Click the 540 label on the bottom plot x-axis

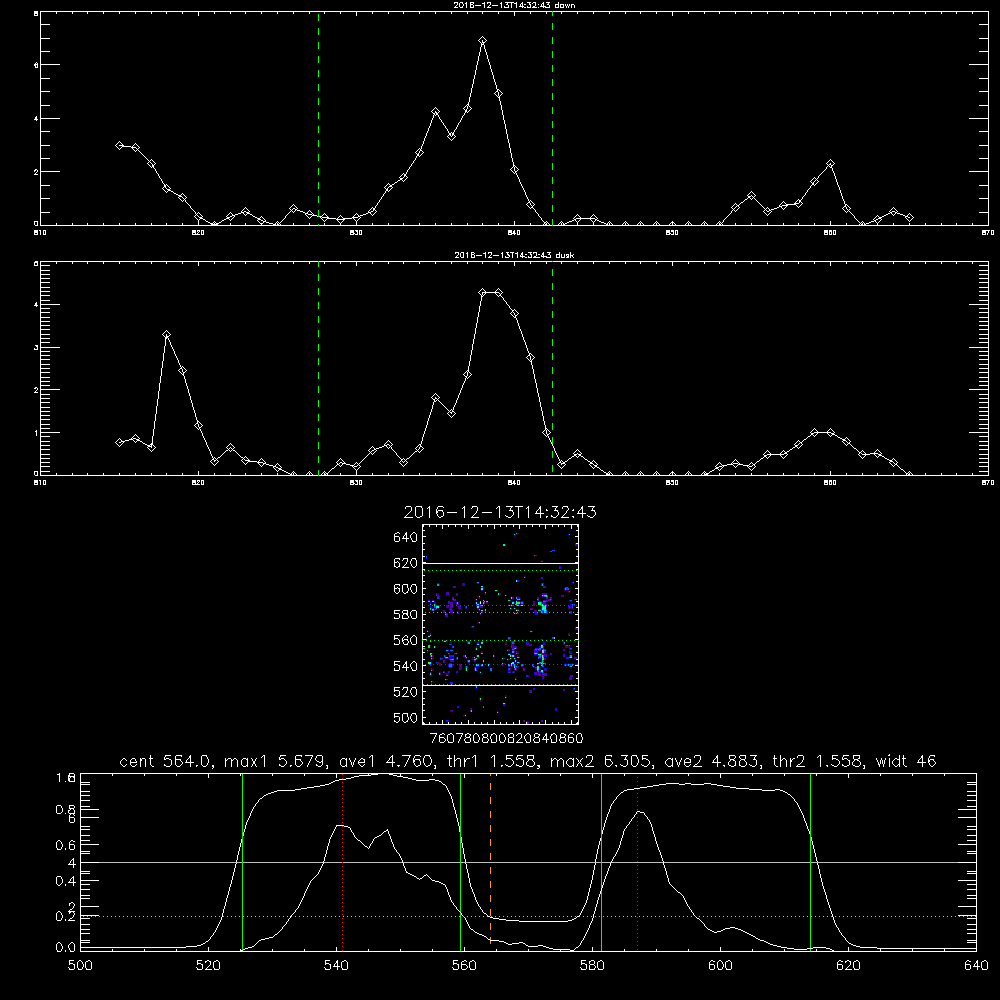click(336, 966)
